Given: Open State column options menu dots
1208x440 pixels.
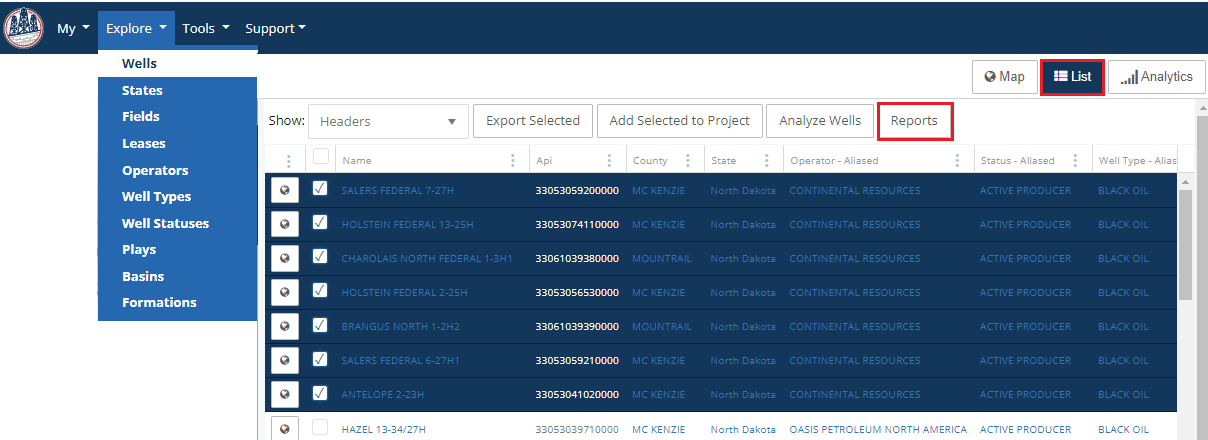Looking at the screenshot, I should point(766,160).
